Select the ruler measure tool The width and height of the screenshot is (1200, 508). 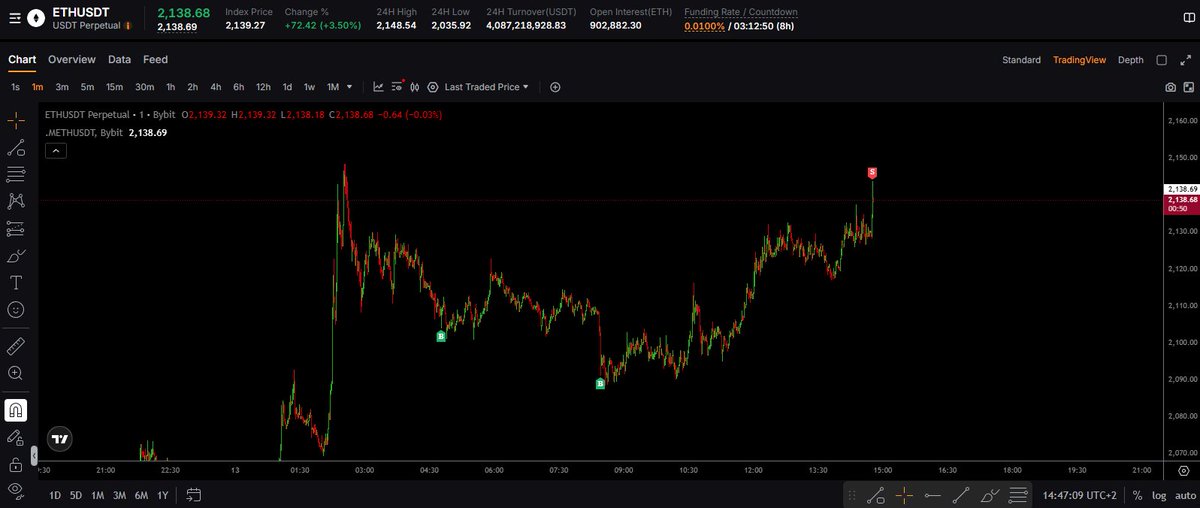click(x=16, y=345)
